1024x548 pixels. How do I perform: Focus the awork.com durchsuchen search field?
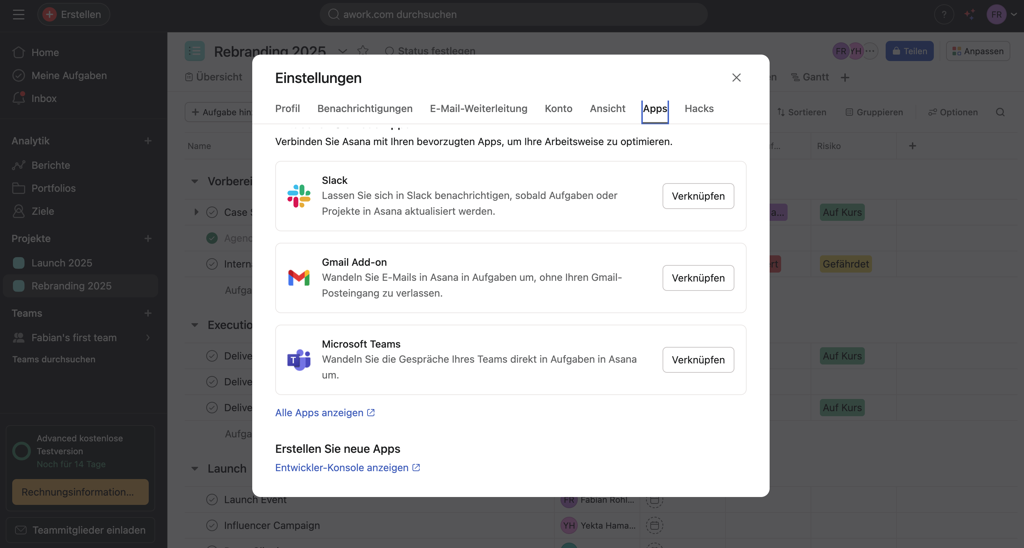(513, 14)
